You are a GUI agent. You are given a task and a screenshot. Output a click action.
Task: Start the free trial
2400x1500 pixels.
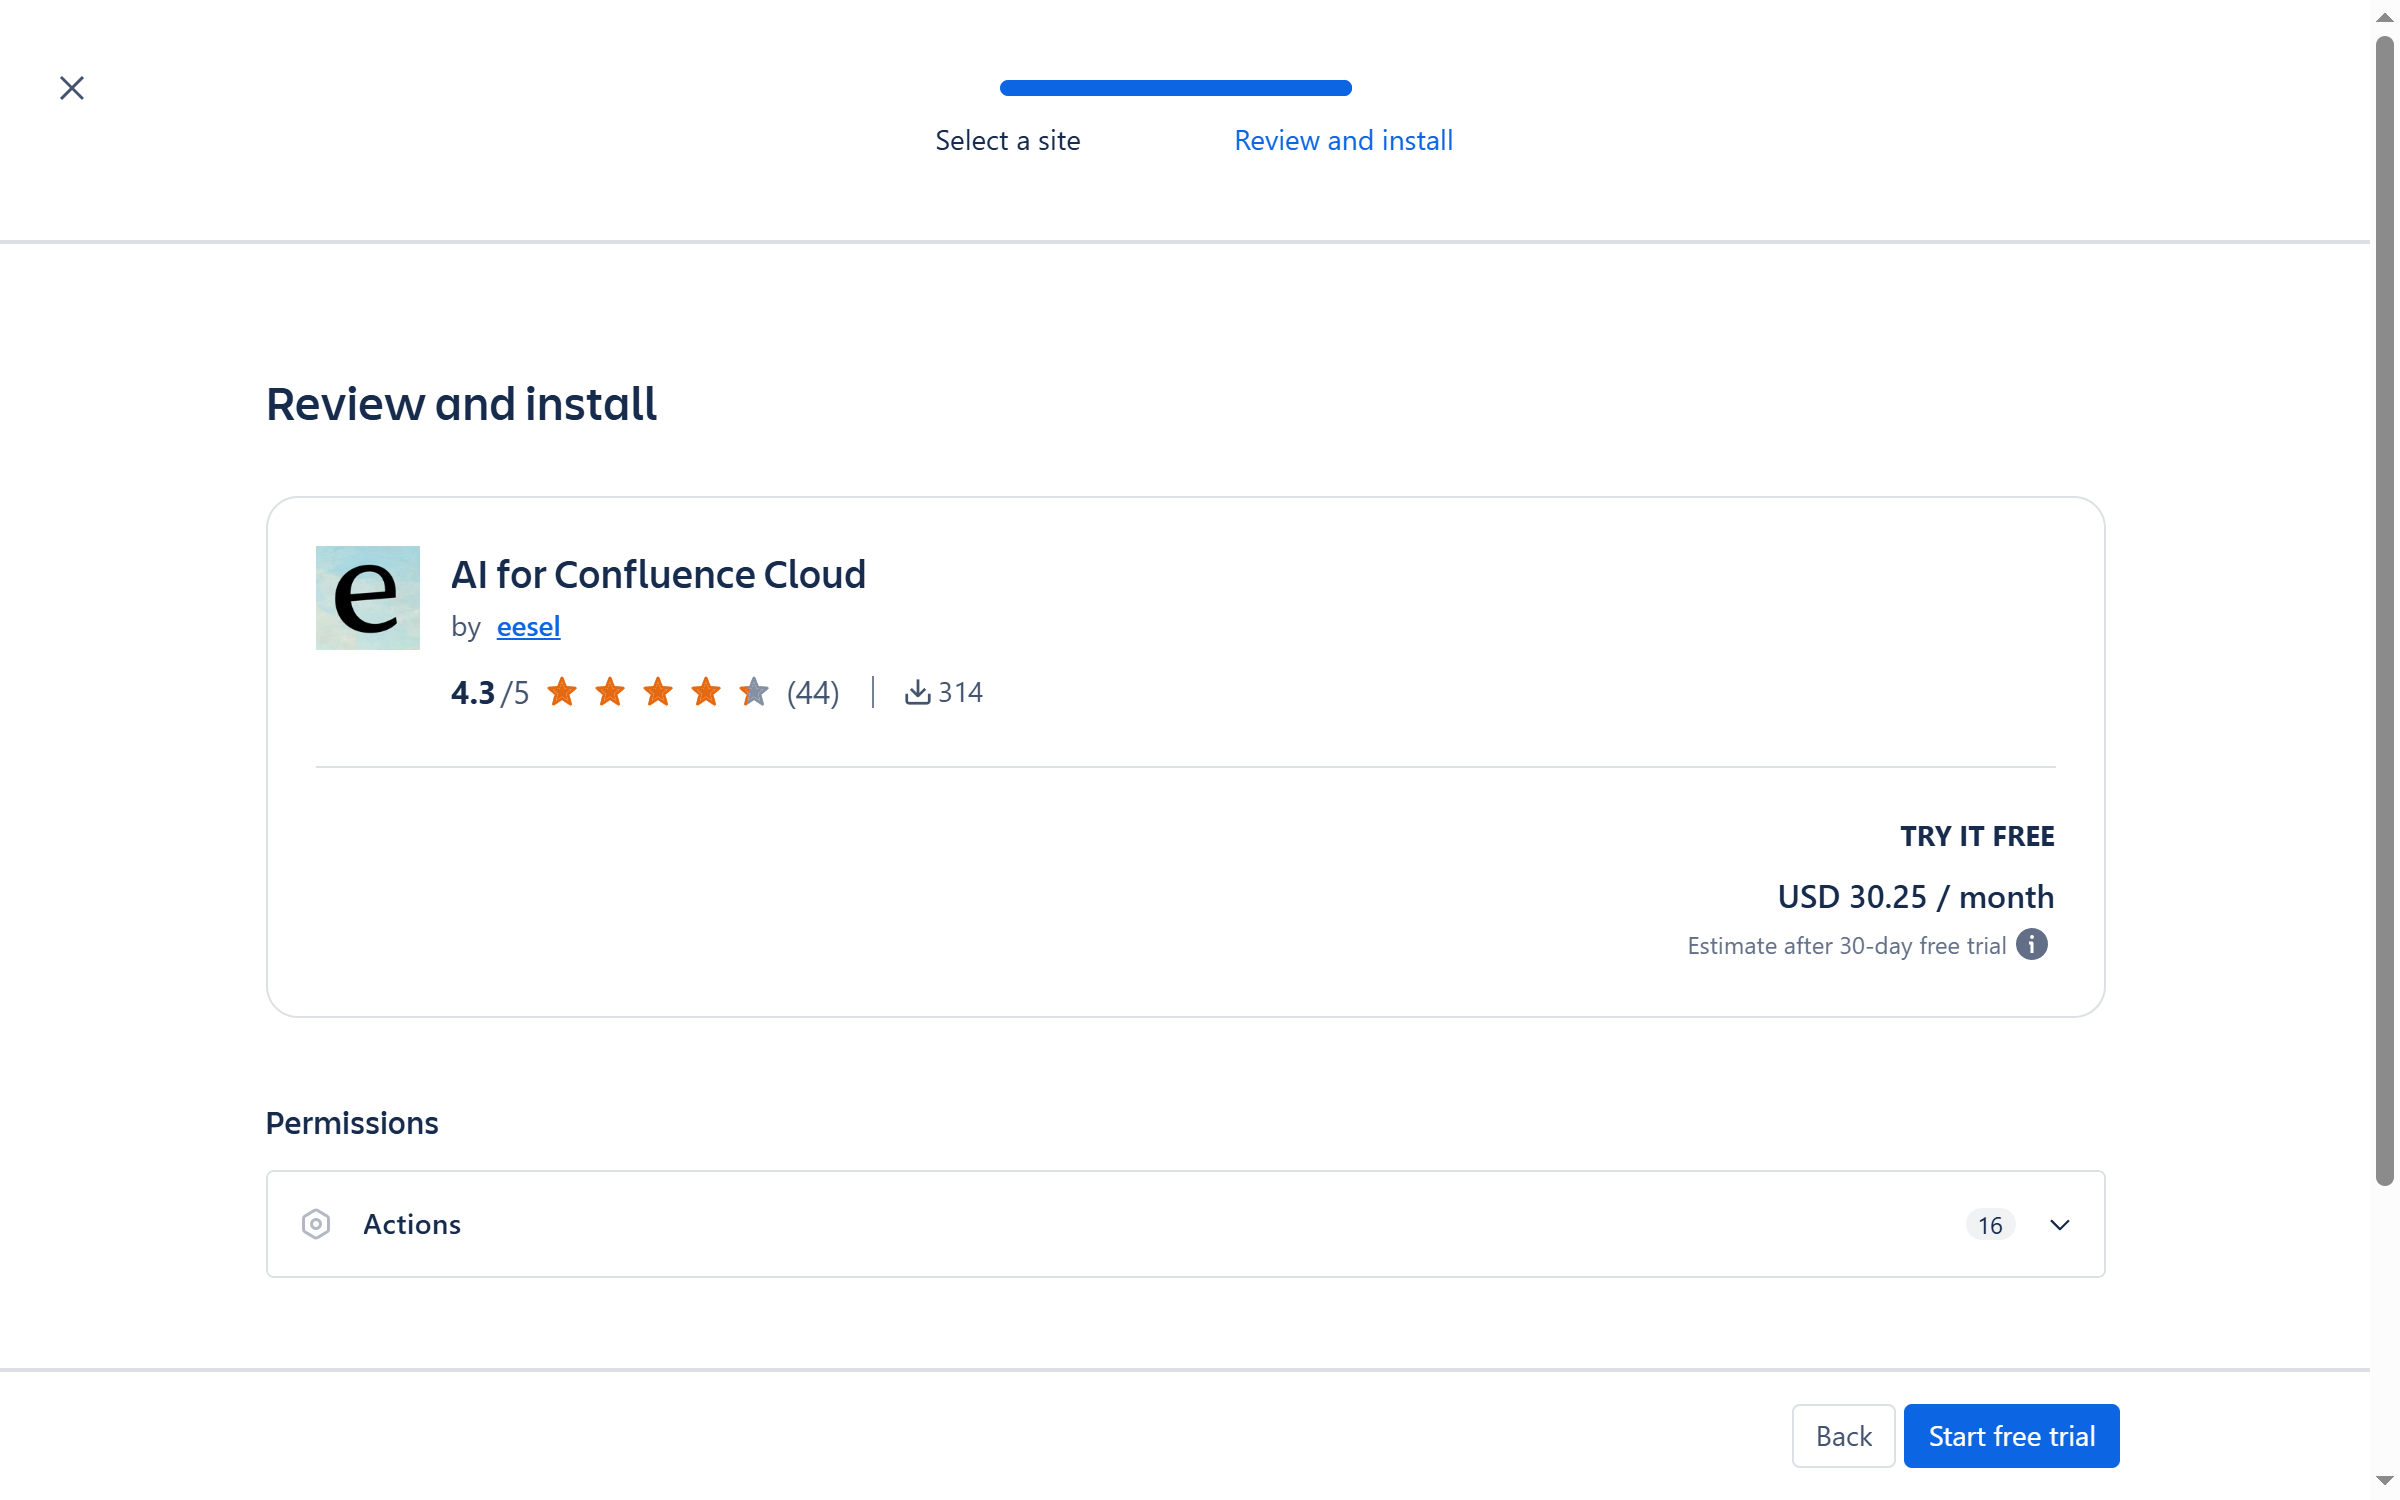coord(2011,1436)
